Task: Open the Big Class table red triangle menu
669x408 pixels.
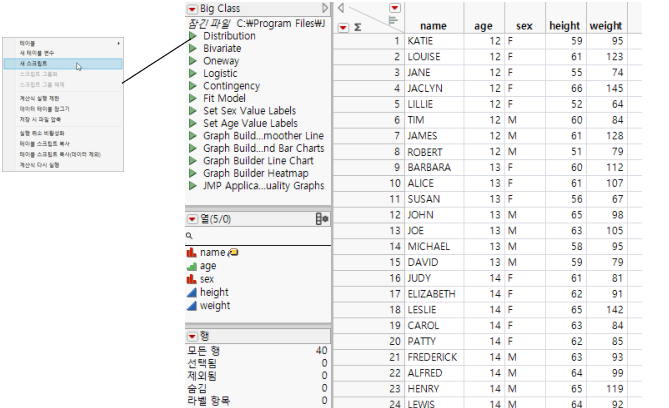Action: [192, 9]
